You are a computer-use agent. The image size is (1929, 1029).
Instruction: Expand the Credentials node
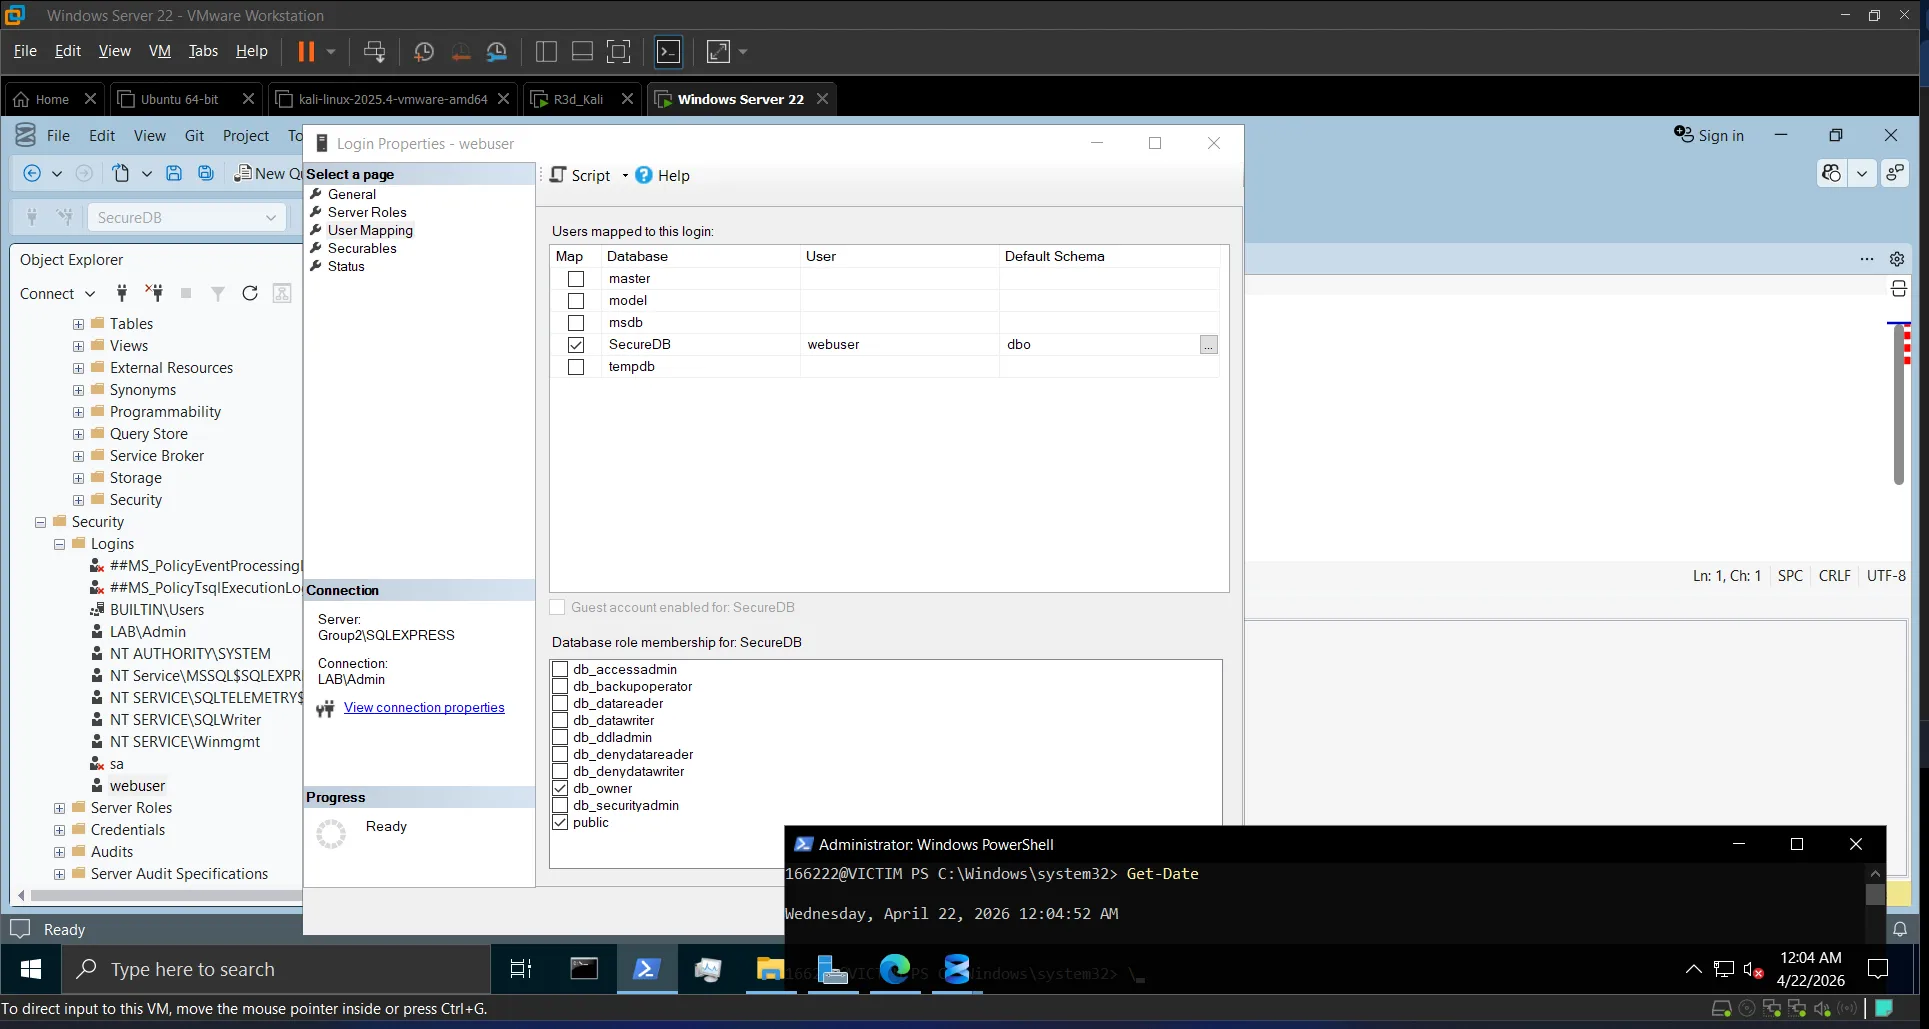point(59,830)
